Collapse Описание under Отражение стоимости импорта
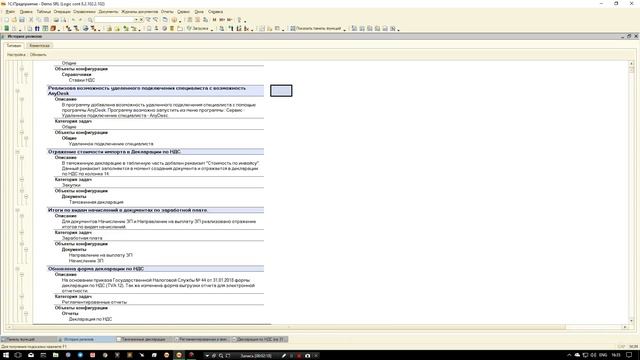Screen dimensions: 640x360 (22, 158)
